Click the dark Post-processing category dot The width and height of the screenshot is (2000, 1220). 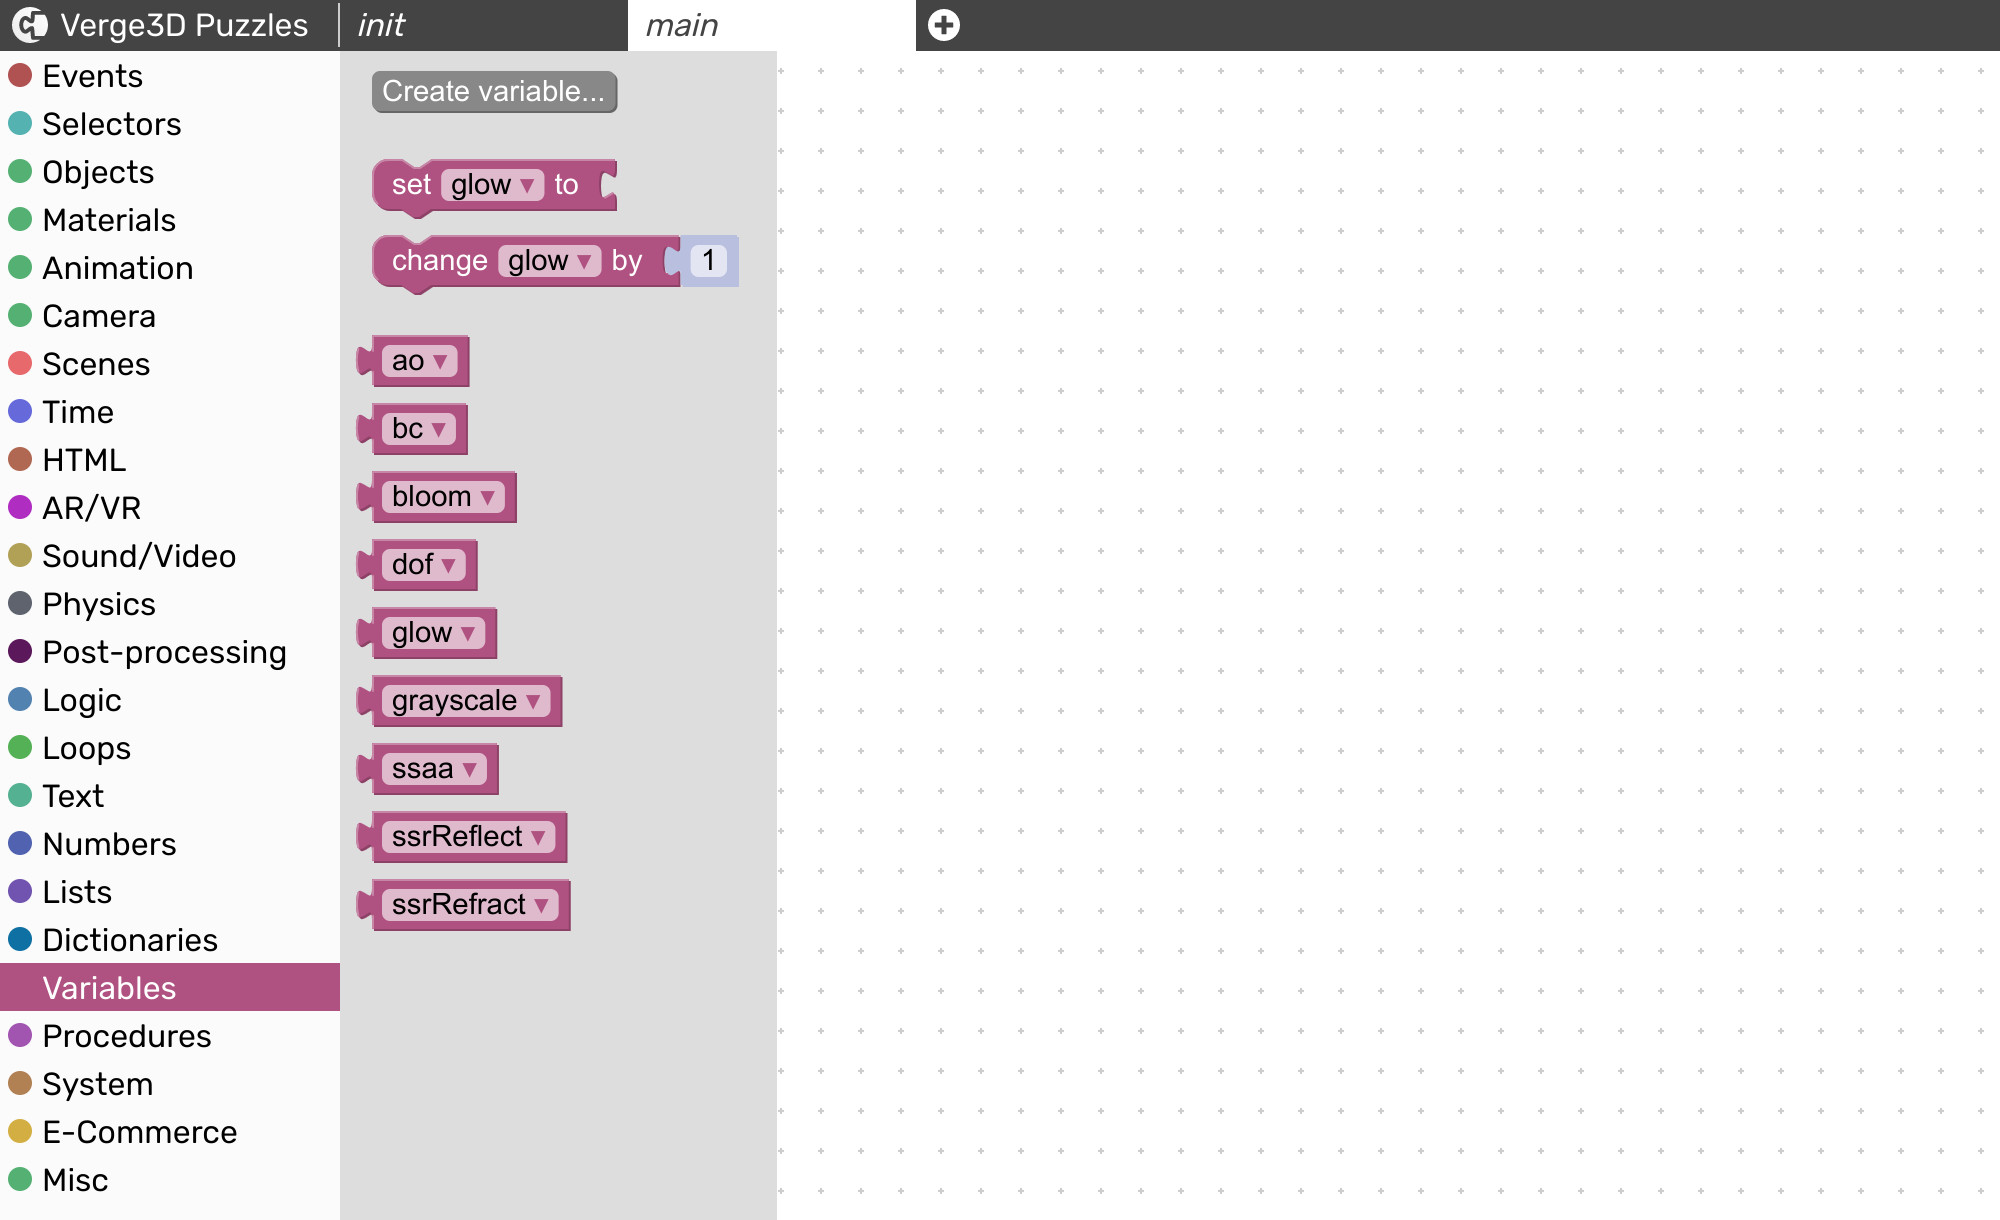pos(20,651)
